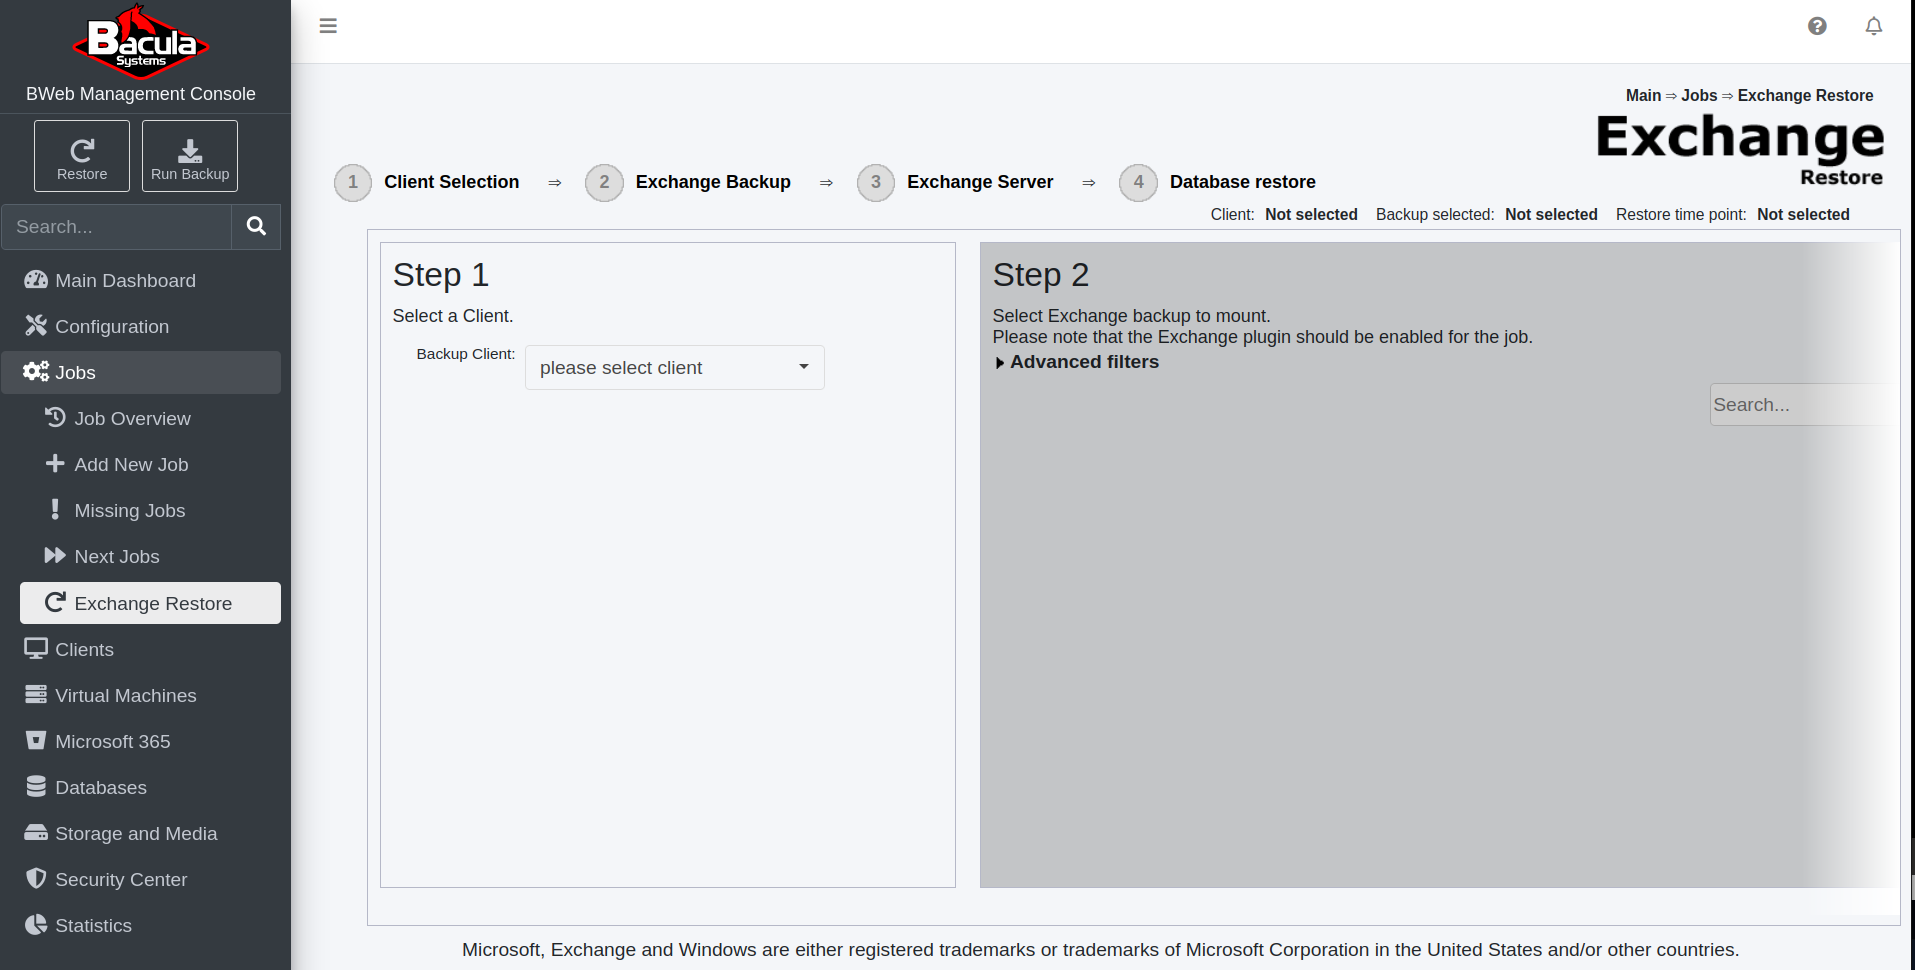Select wizard step 4 Database restore
This screenshot has height=970, width=1915.
click(1217, 182)
